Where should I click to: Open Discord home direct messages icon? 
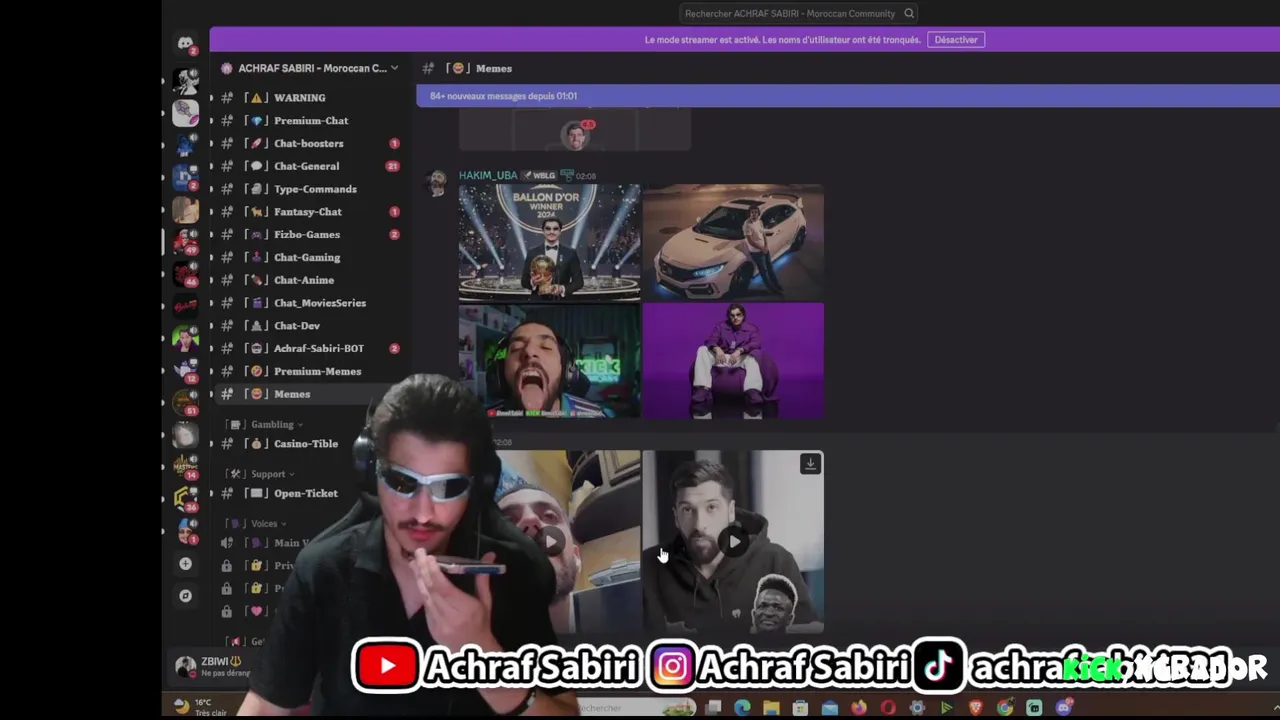pos(185,43)
